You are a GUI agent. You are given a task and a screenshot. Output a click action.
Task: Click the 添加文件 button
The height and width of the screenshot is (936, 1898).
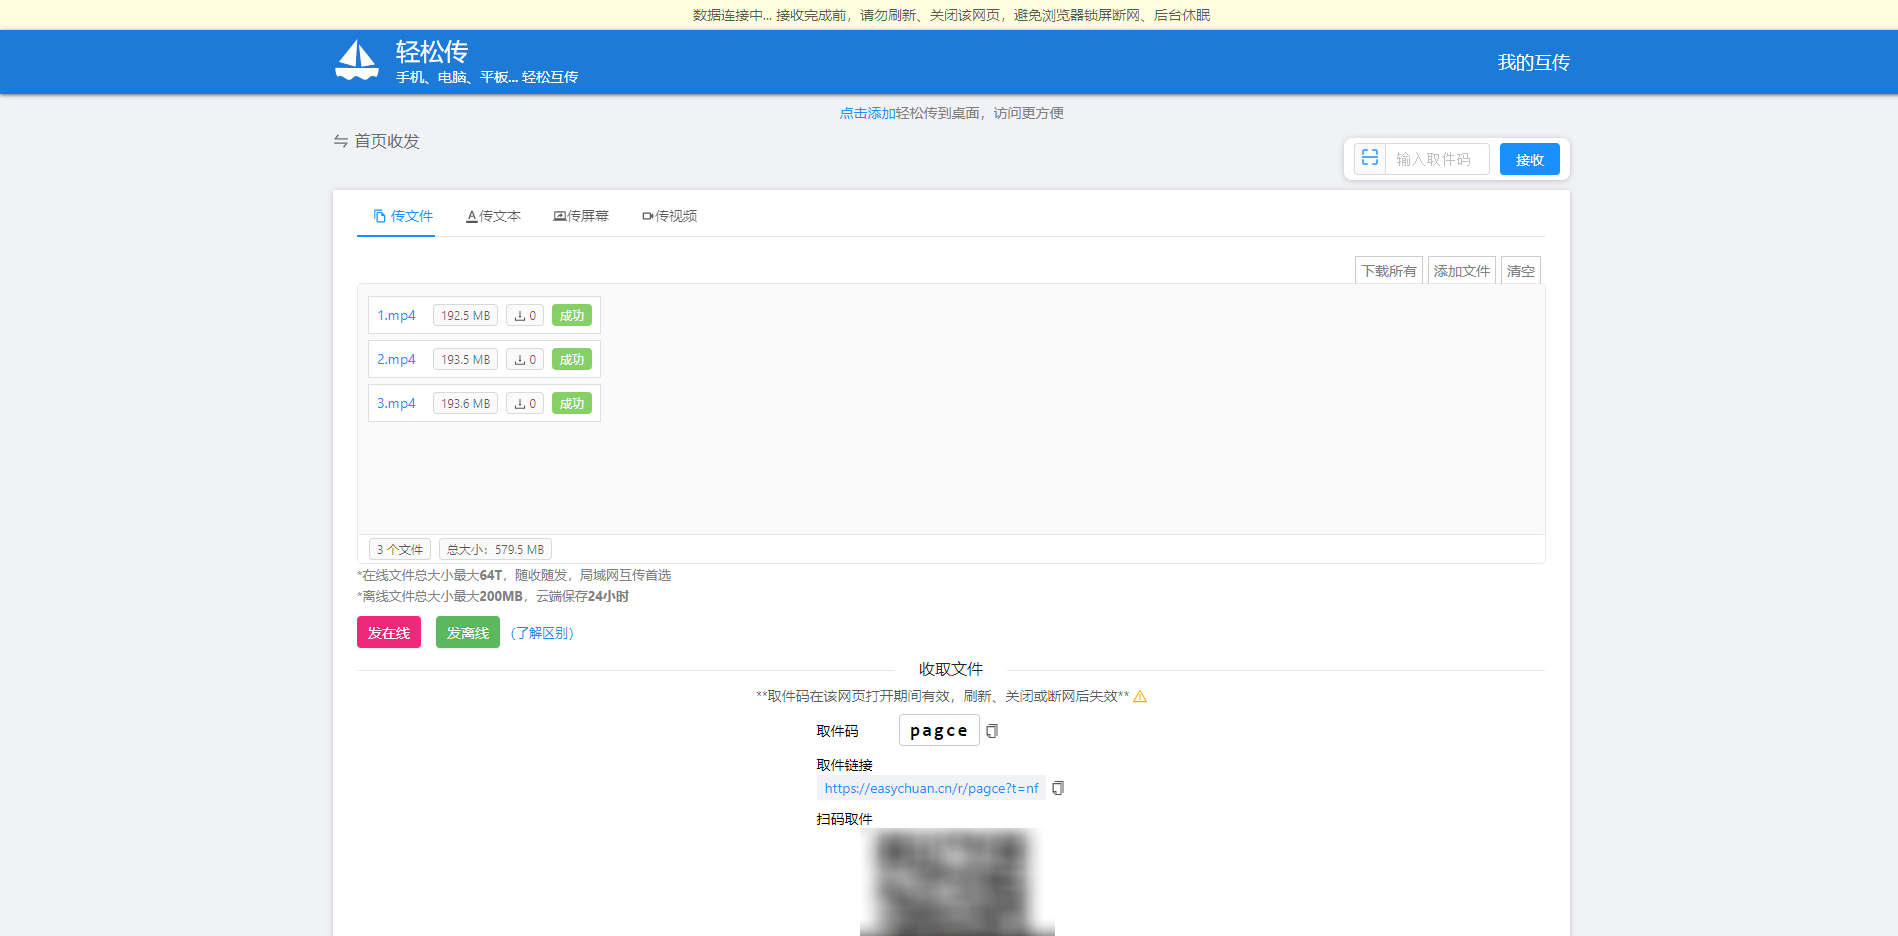[x=1461, y=270]
